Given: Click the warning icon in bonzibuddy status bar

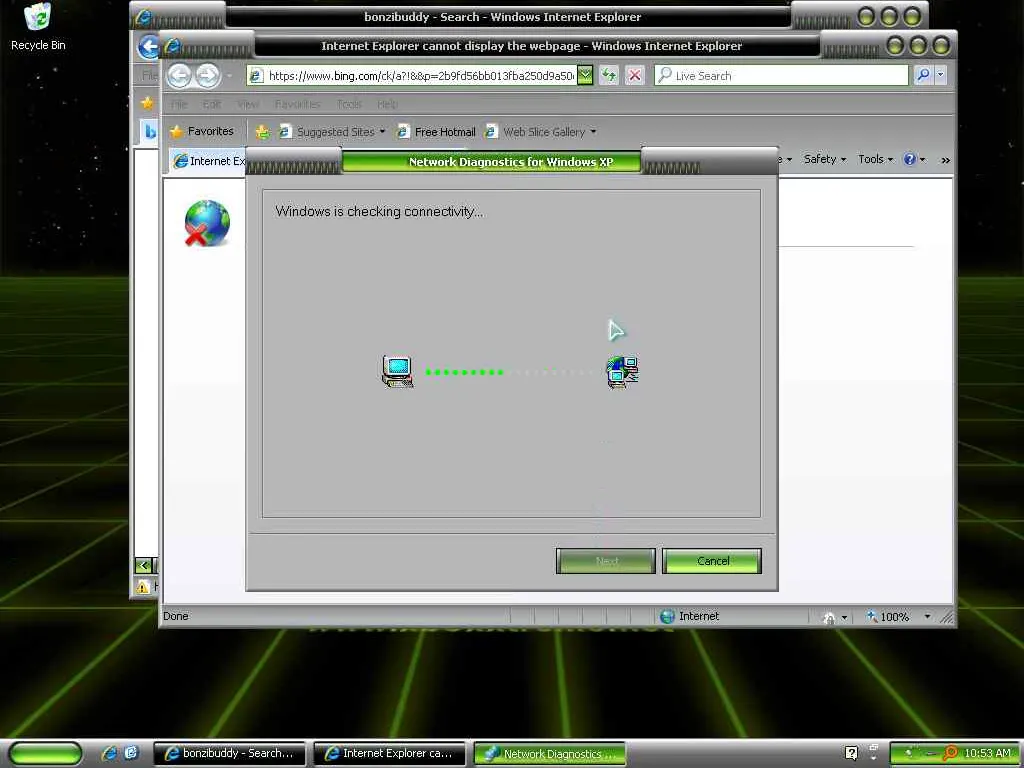Looking at the screenshot, I should tap(142, 586).
